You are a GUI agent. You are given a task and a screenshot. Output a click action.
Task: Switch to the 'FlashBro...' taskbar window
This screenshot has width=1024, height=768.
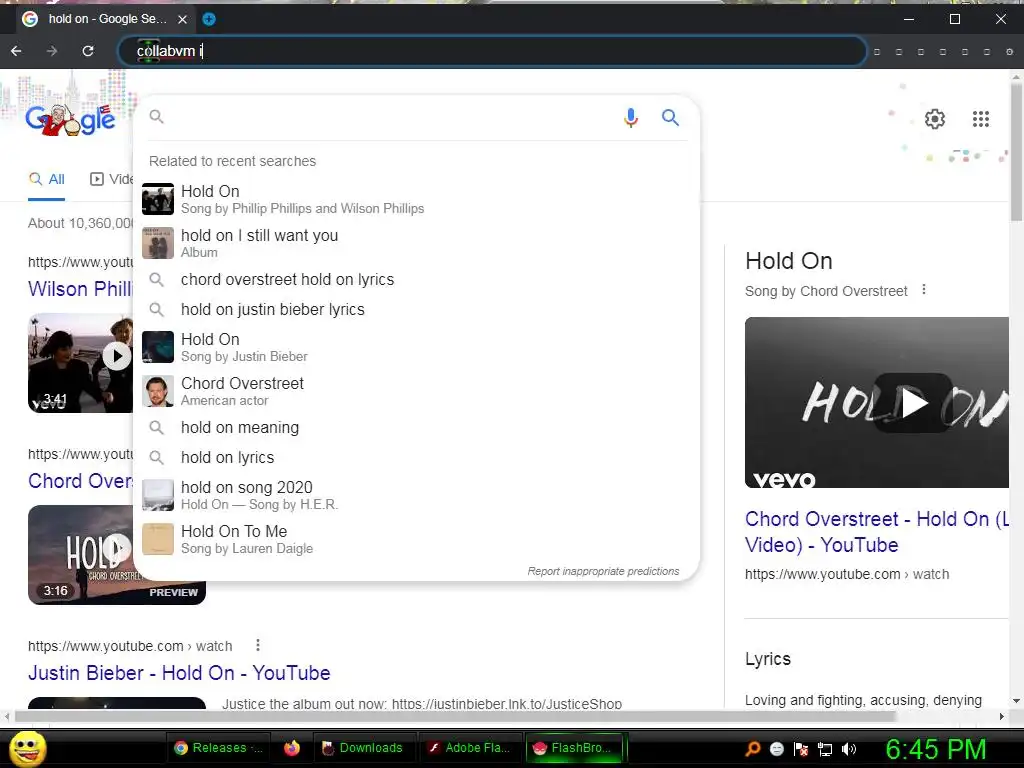575,748
